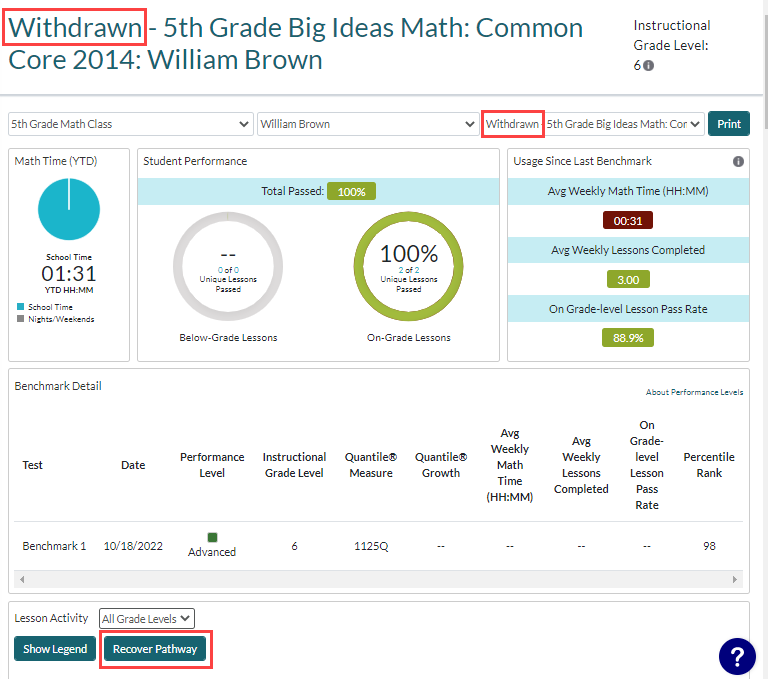The image size is (768, 679).
Task: Click the Benchmark Detail section heading
Action: click(x=58, y=386)
